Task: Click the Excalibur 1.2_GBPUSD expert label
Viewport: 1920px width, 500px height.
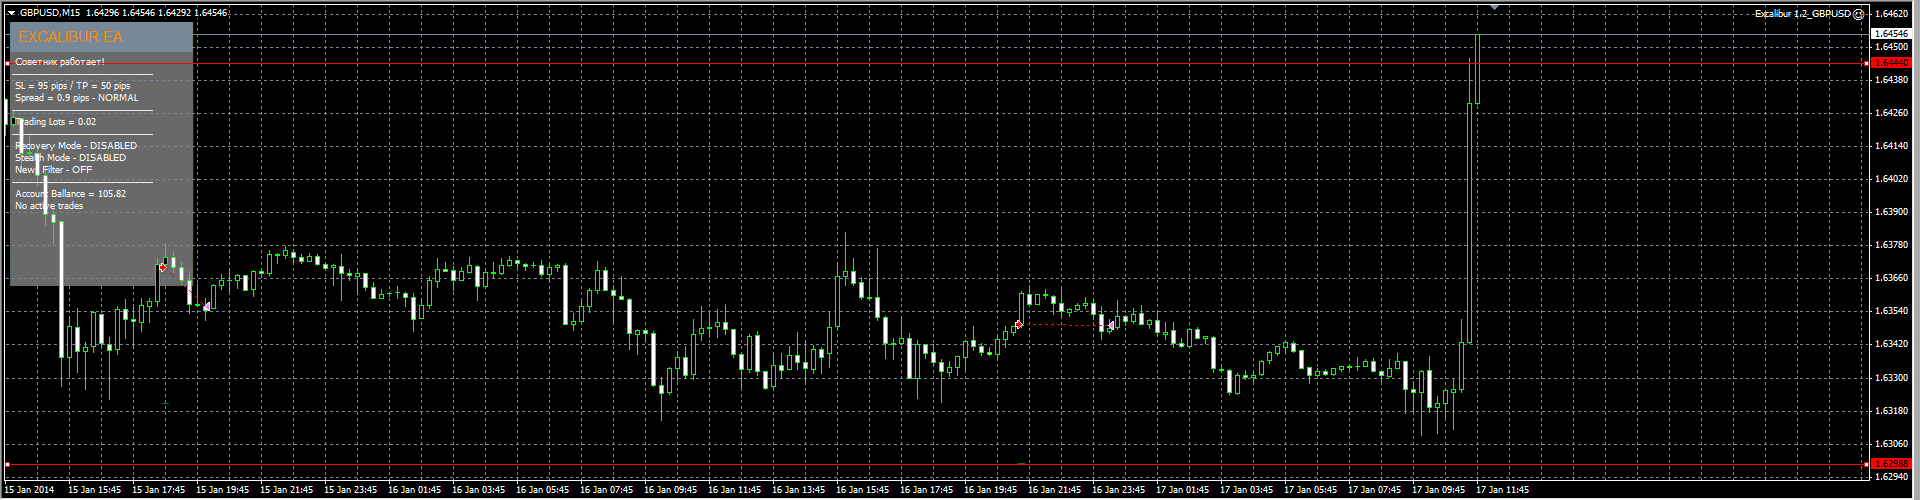Action: (1803, 14)
